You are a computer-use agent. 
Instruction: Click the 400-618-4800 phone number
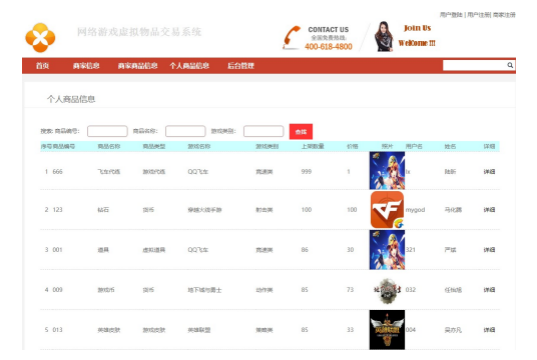(x=328, y=47)
